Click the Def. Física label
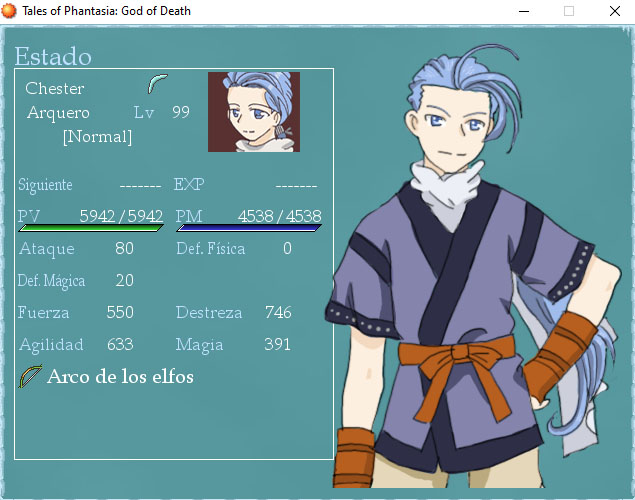 click(x=211, y=249)
